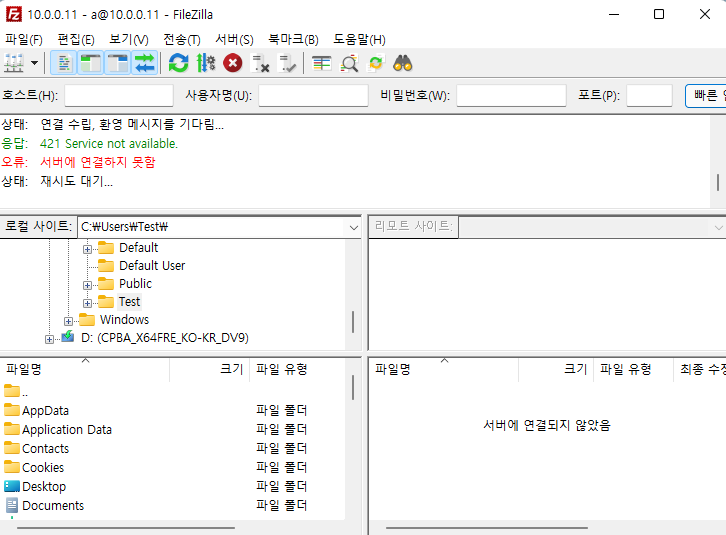Toggle transfer queue display
The image size is (726, 535).
144,63
